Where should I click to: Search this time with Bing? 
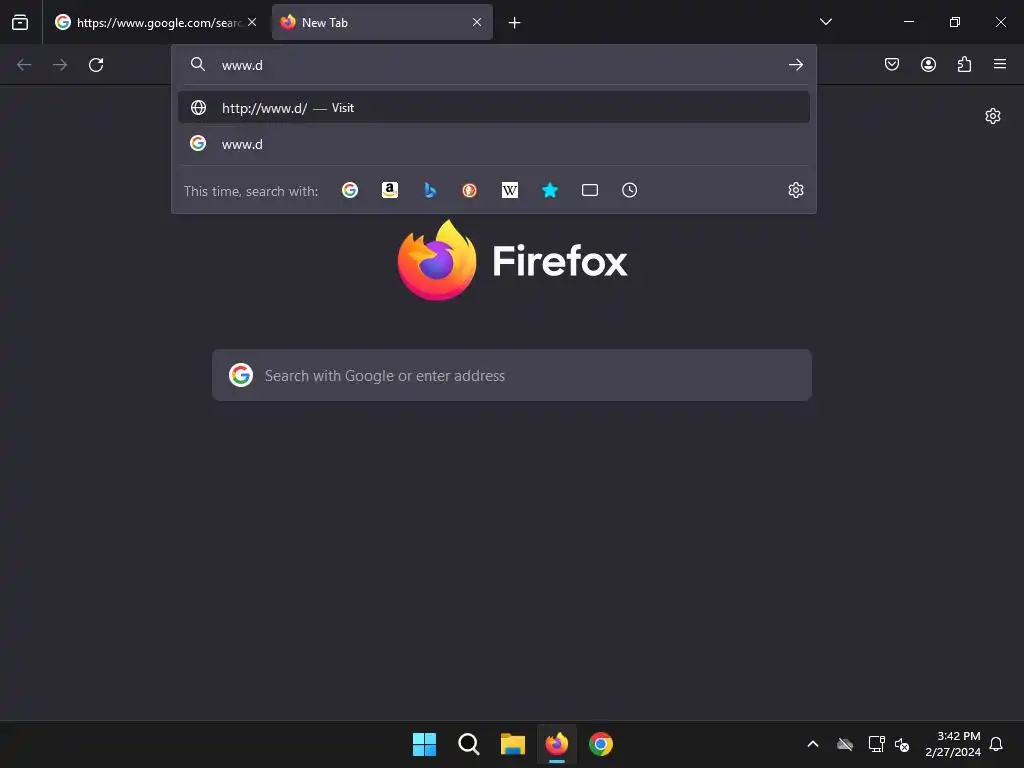point(430,190)
